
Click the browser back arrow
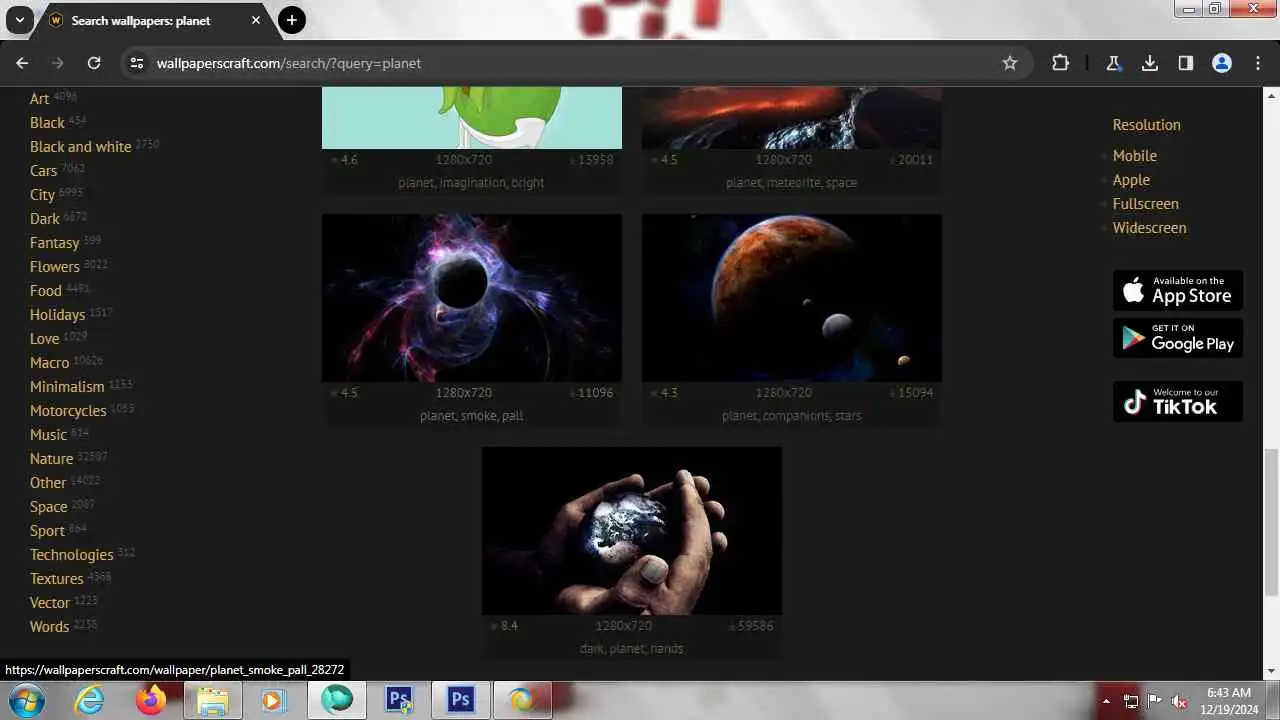pyautogui.click(x=22, y=63)
